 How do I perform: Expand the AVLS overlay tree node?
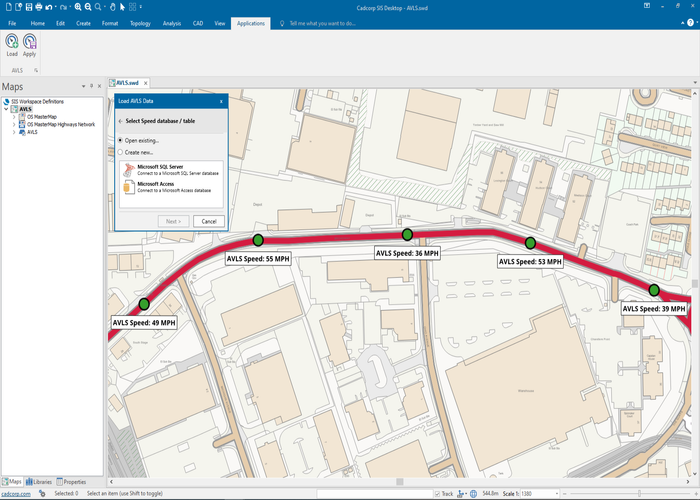(14, 132)
